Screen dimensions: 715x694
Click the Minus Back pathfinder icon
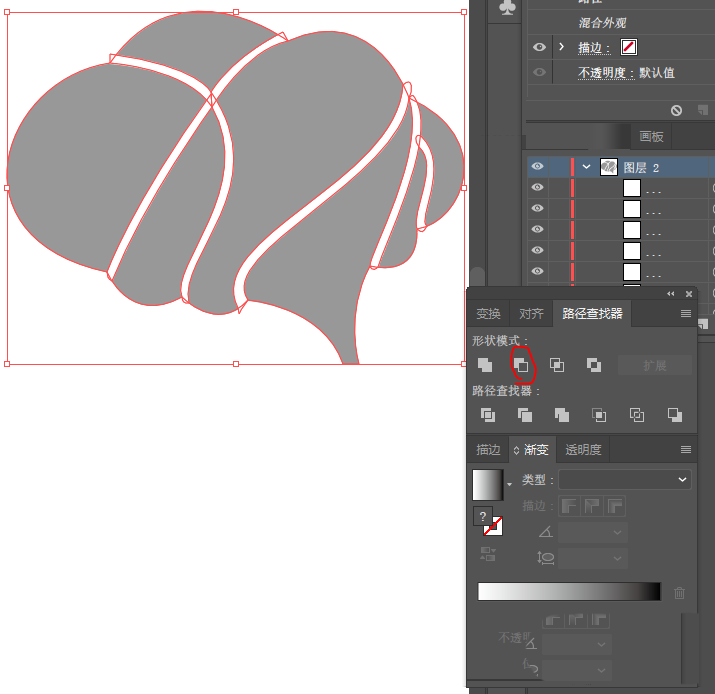(x=675, y=414)
